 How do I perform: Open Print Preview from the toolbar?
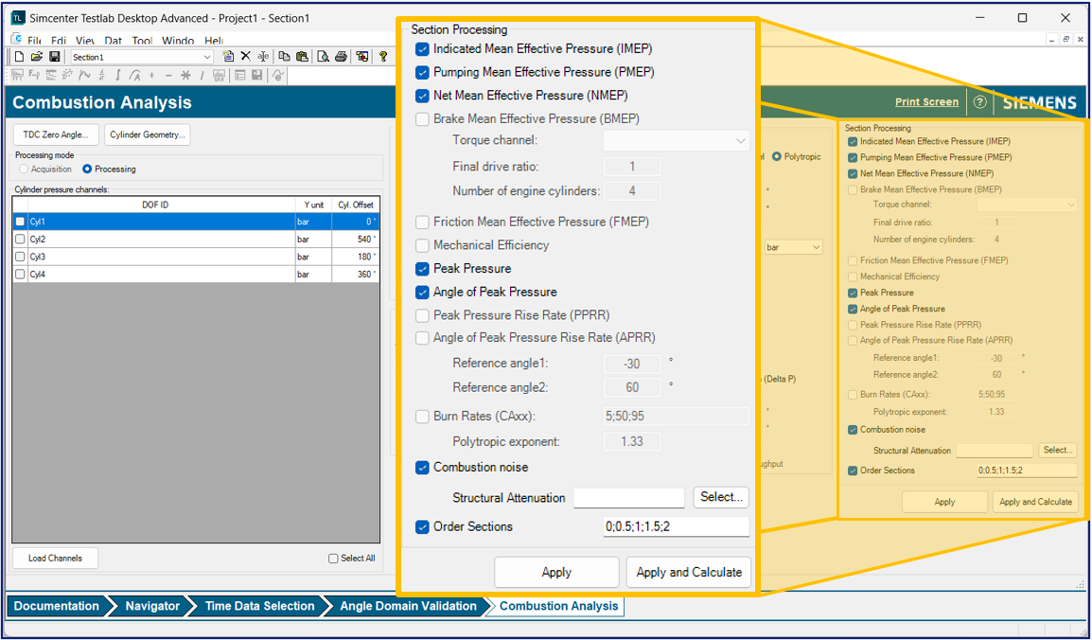[x=323, y=57]
